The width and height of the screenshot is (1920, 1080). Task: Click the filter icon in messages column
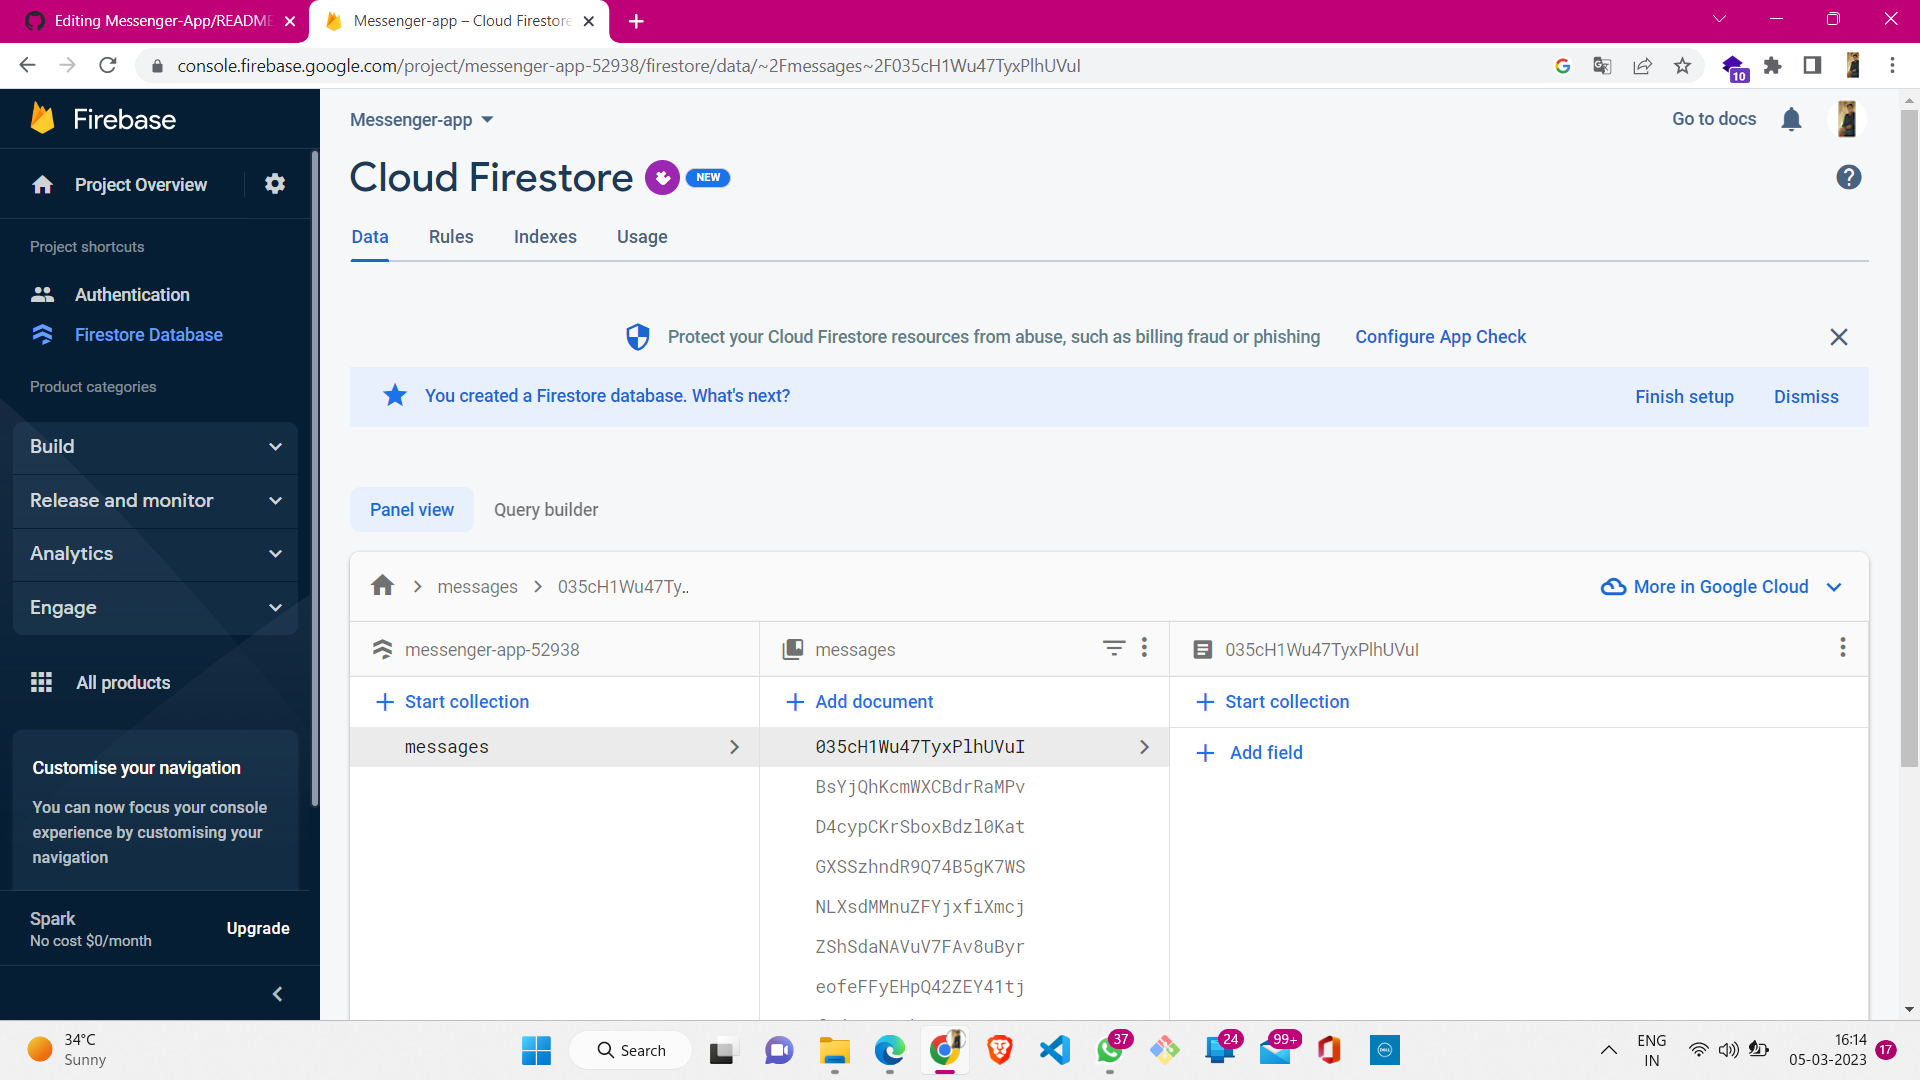pyautogui.click(x=1113, y=649)
